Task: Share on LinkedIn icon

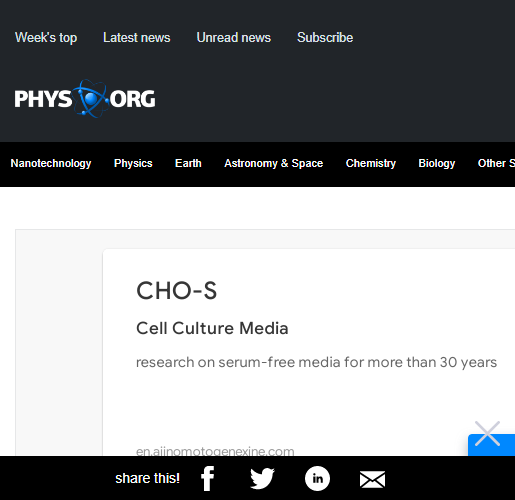Action: 317,479
